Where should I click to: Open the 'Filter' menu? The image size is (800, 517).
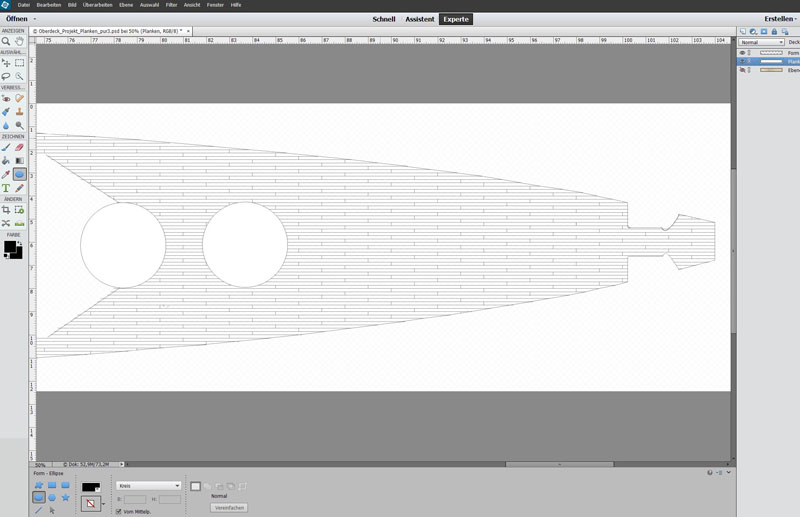171,5
